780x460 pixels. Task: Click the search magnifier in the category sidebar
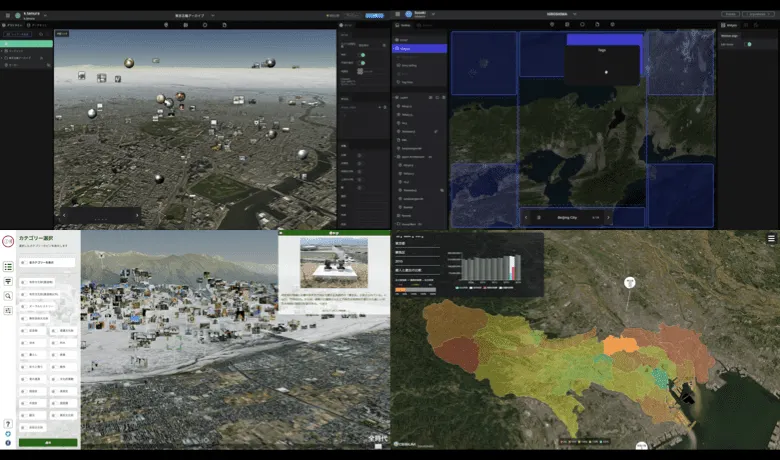pyautogui.click(x=8, y=296)
